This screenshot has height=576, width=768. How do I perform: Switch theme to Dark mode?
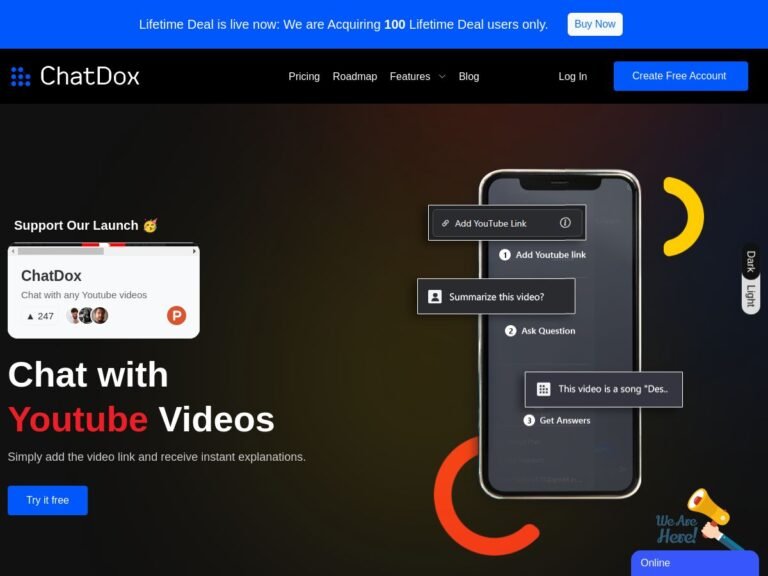coord(750,262)
